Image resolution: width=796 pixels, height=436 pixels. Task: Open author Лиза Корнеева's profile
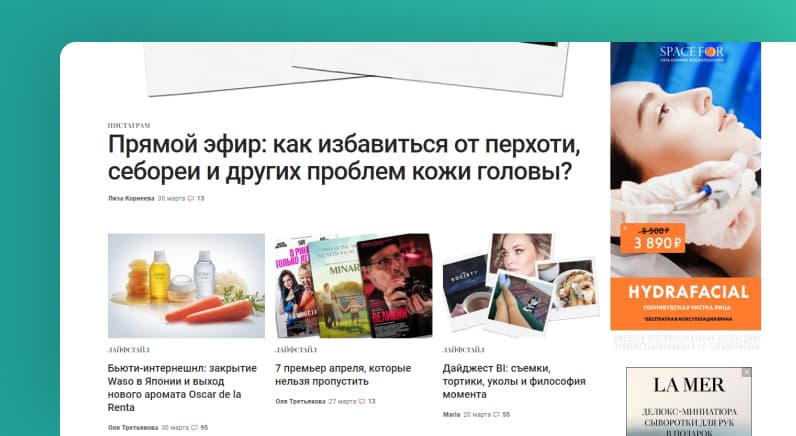pyautogui.click(x=131, y=198)
